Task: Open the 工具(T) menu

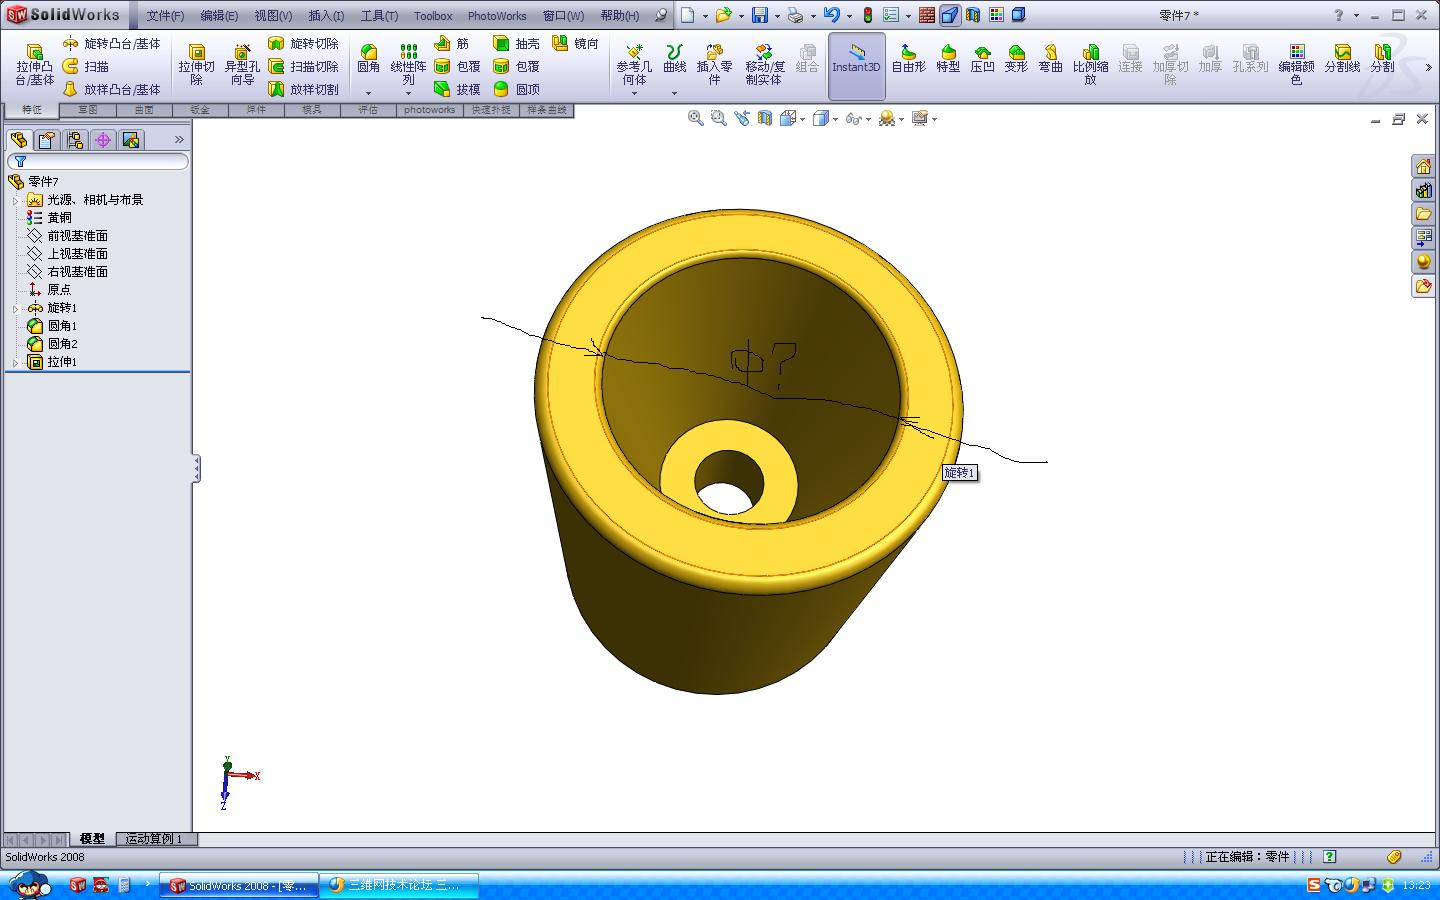Action: (x=379, y=16)
